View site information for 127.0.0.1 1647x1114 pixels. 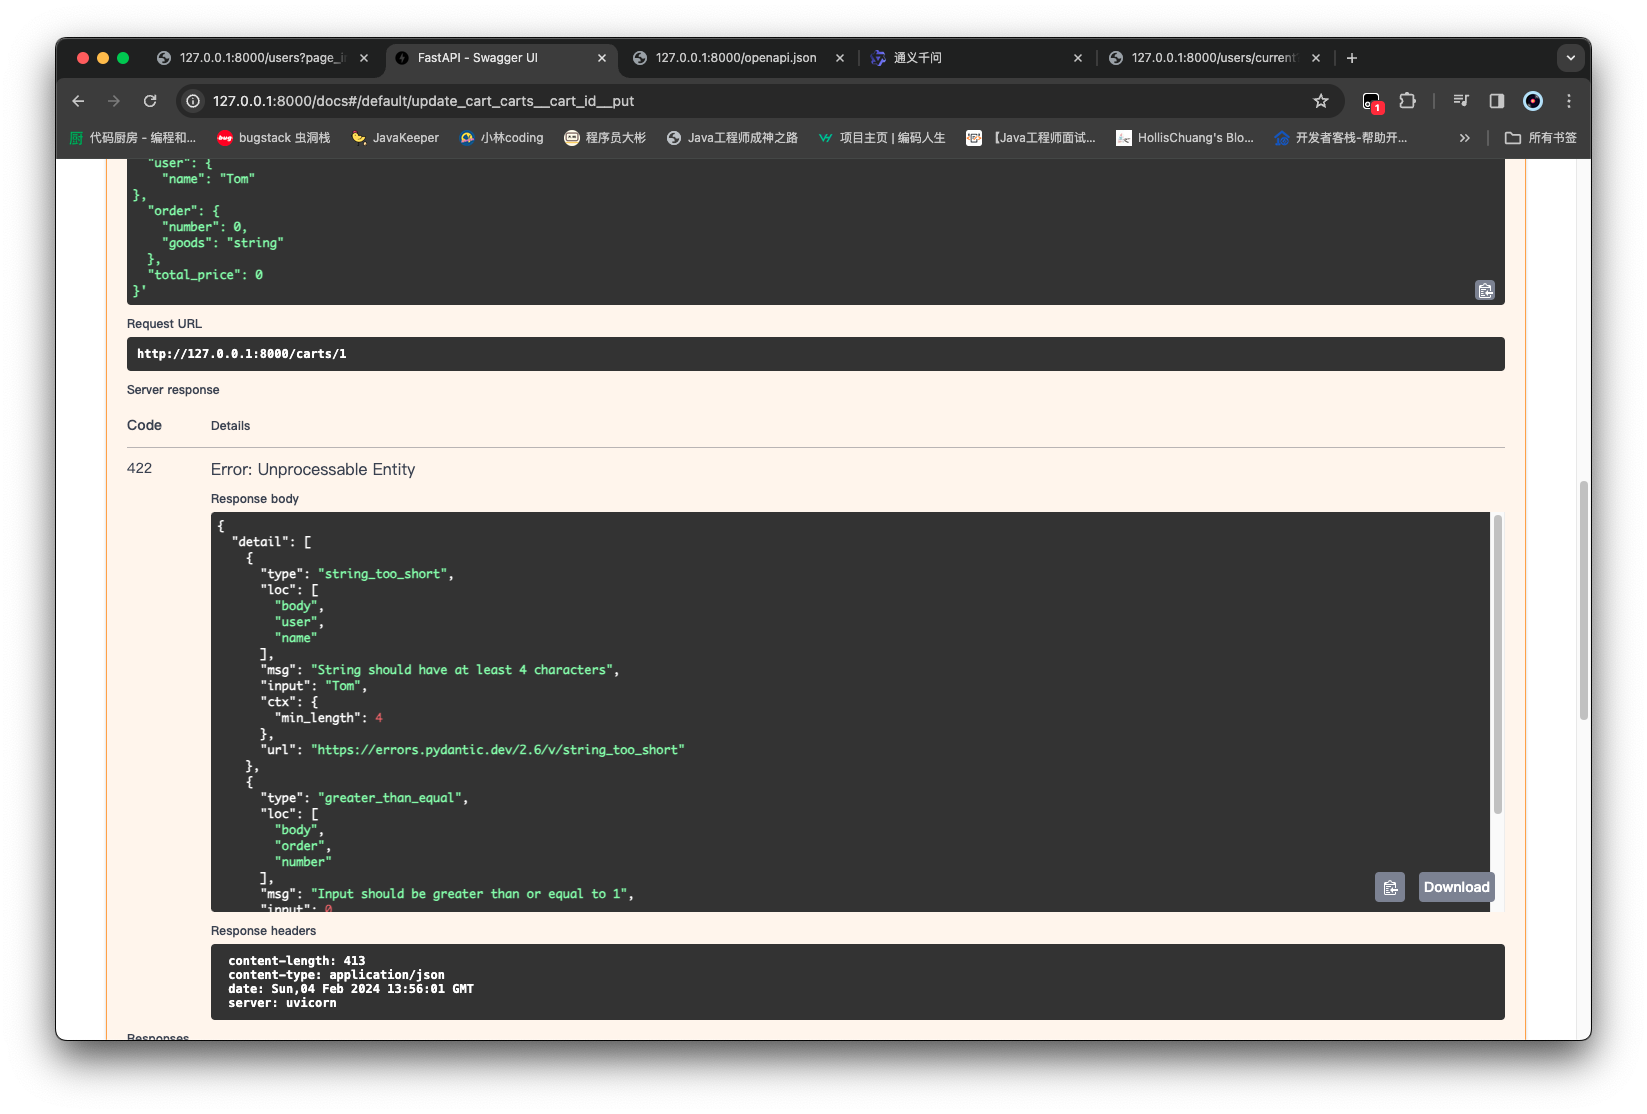pos(193,101)
